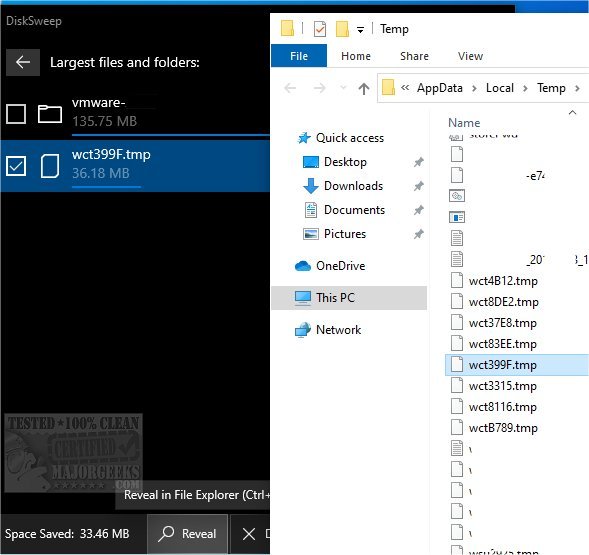Select This PC in navigation pane
The image size is (589, 555).
click(x=349, y=298)
